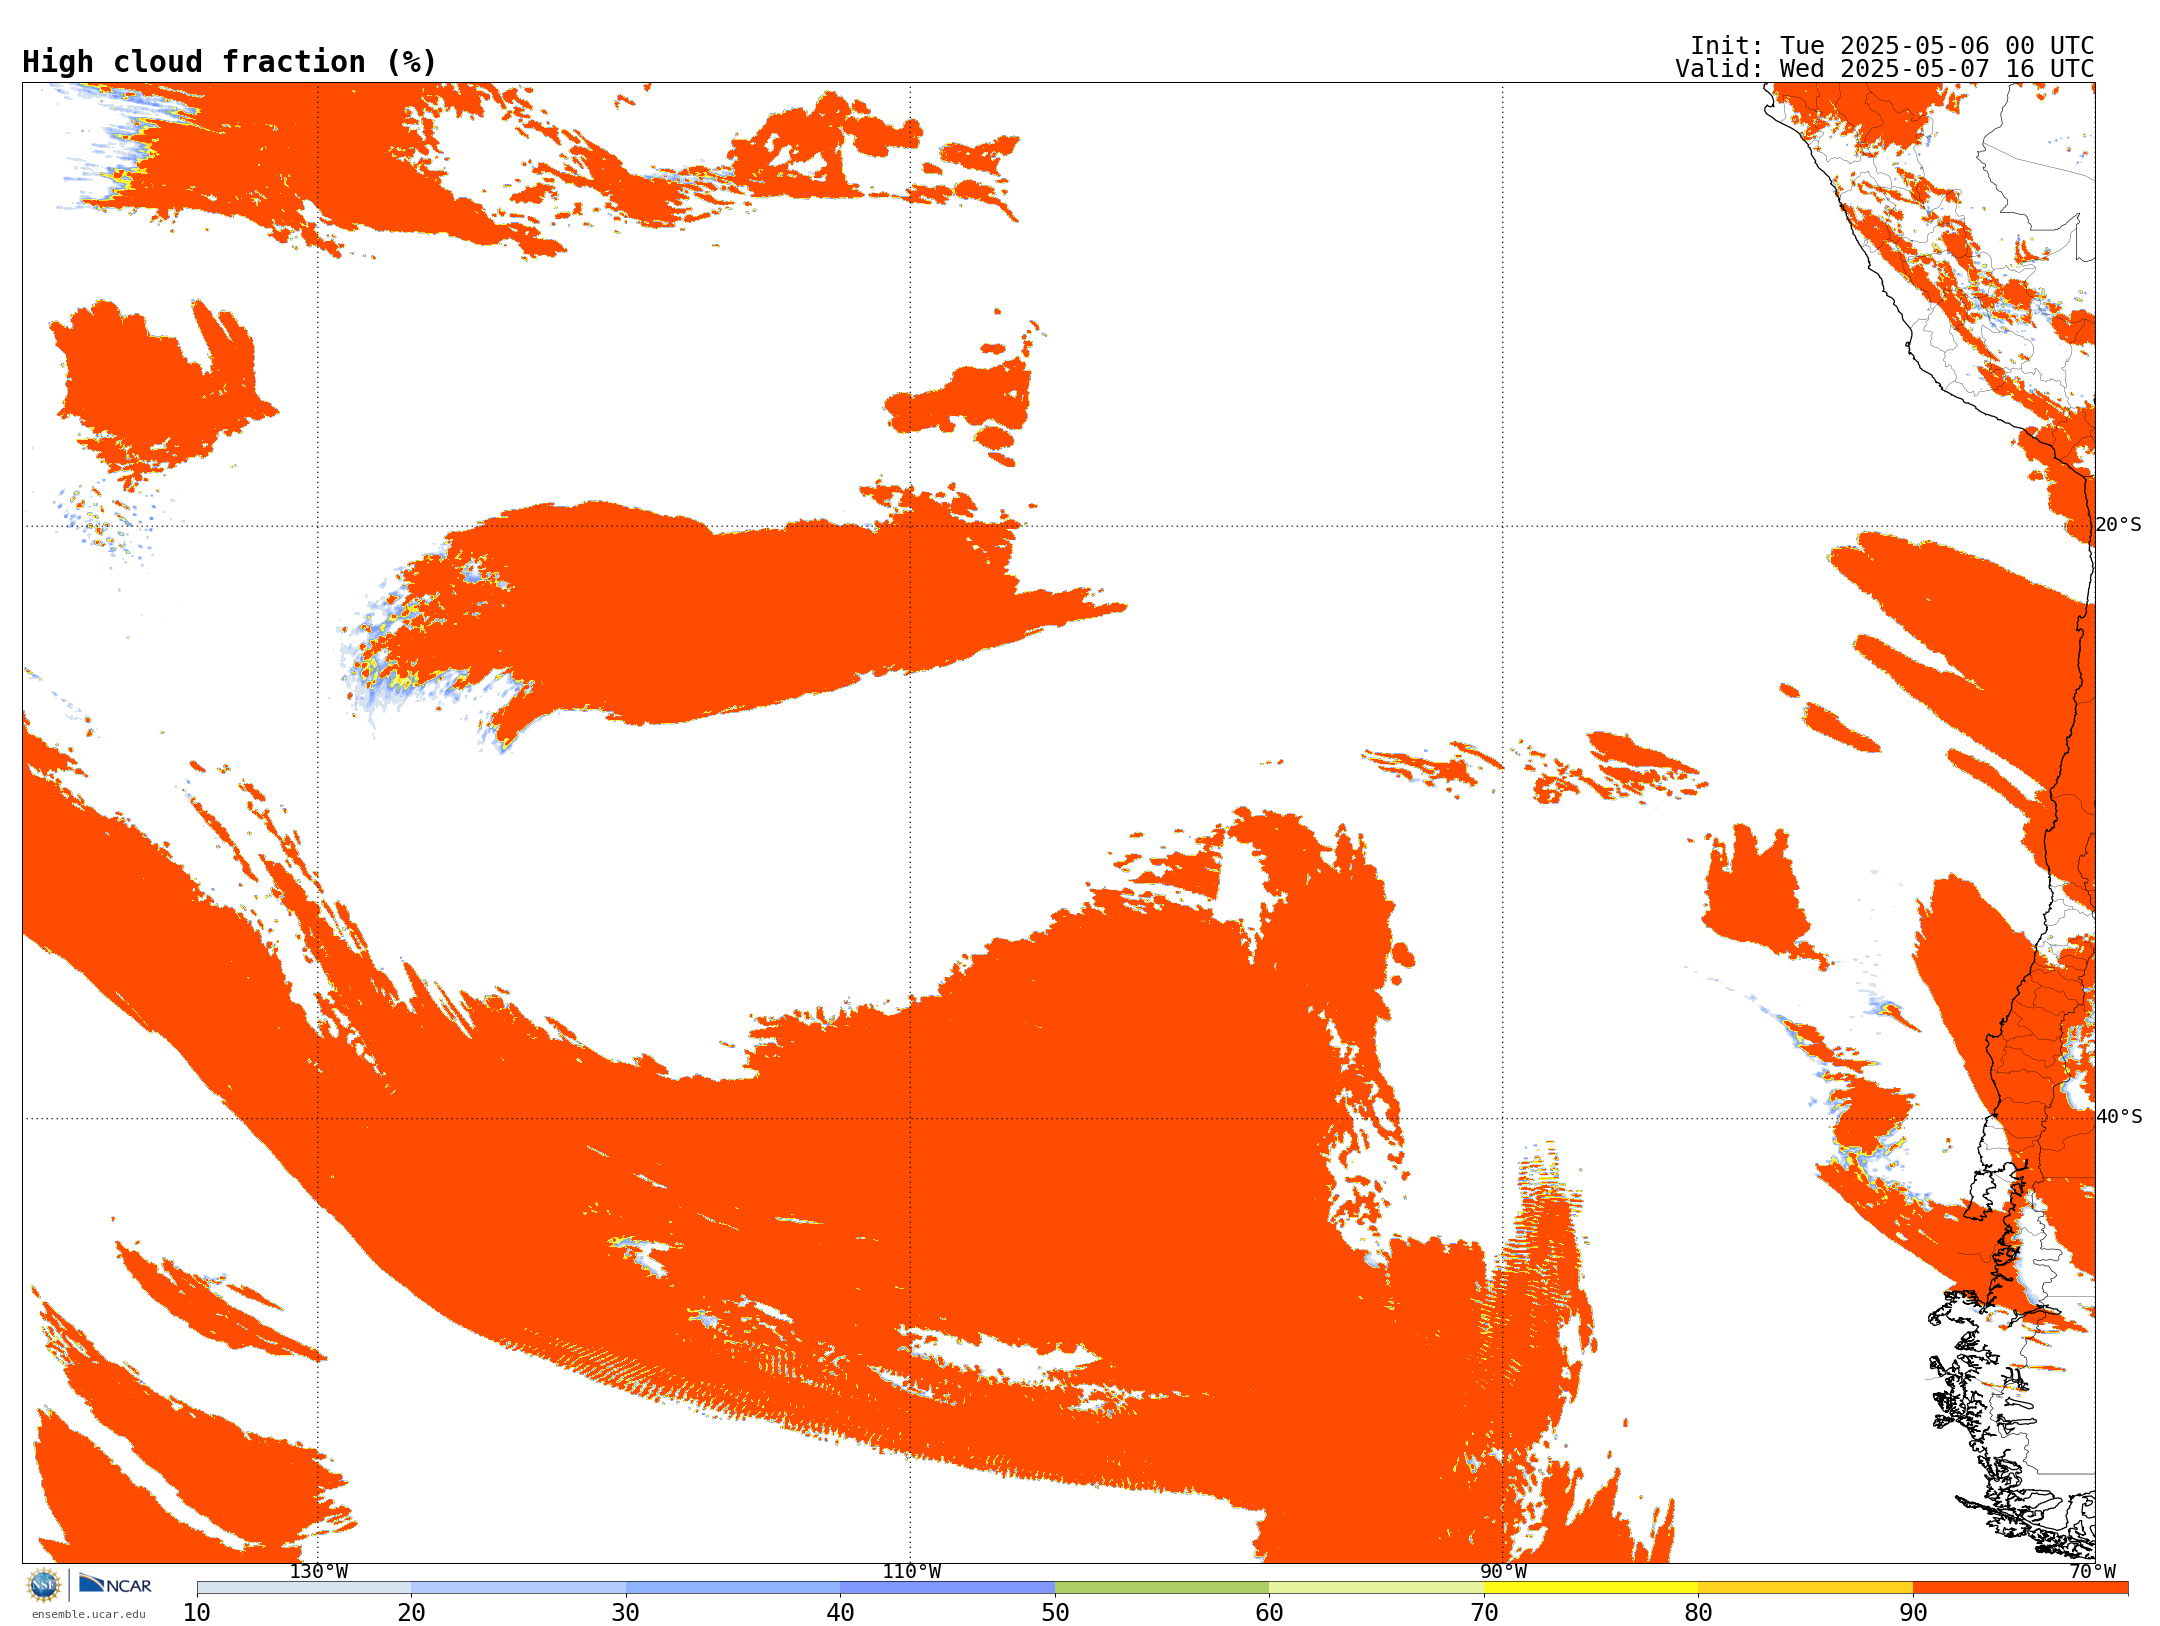Viewport: 2160px width, 1626px height.
Task: Click the 40°S latitude label
Action: click(2118, 1117)
